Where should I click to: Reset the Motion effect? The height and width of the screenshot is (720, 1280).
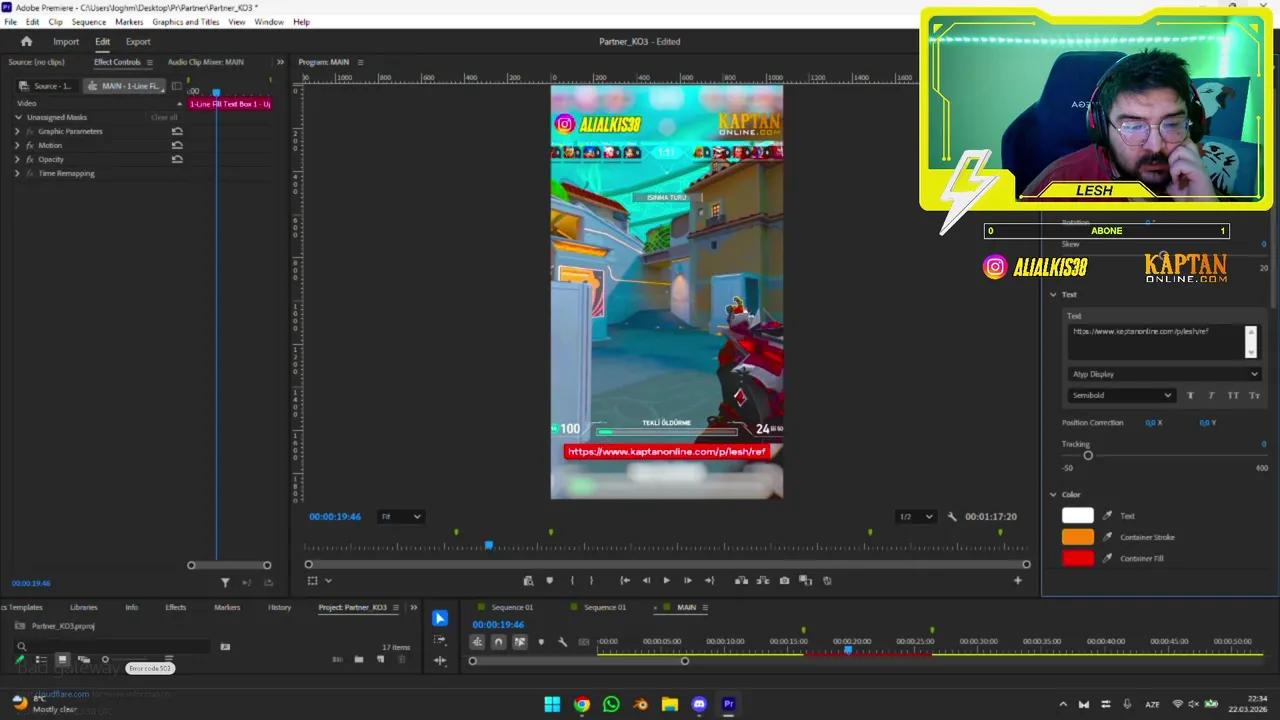177,145
